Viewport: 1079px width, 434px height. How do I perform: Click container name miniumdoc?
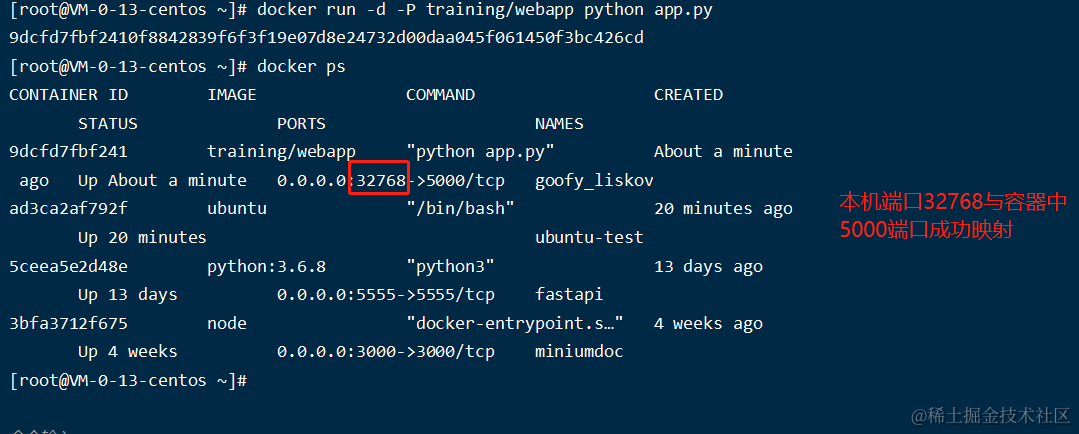579,352
